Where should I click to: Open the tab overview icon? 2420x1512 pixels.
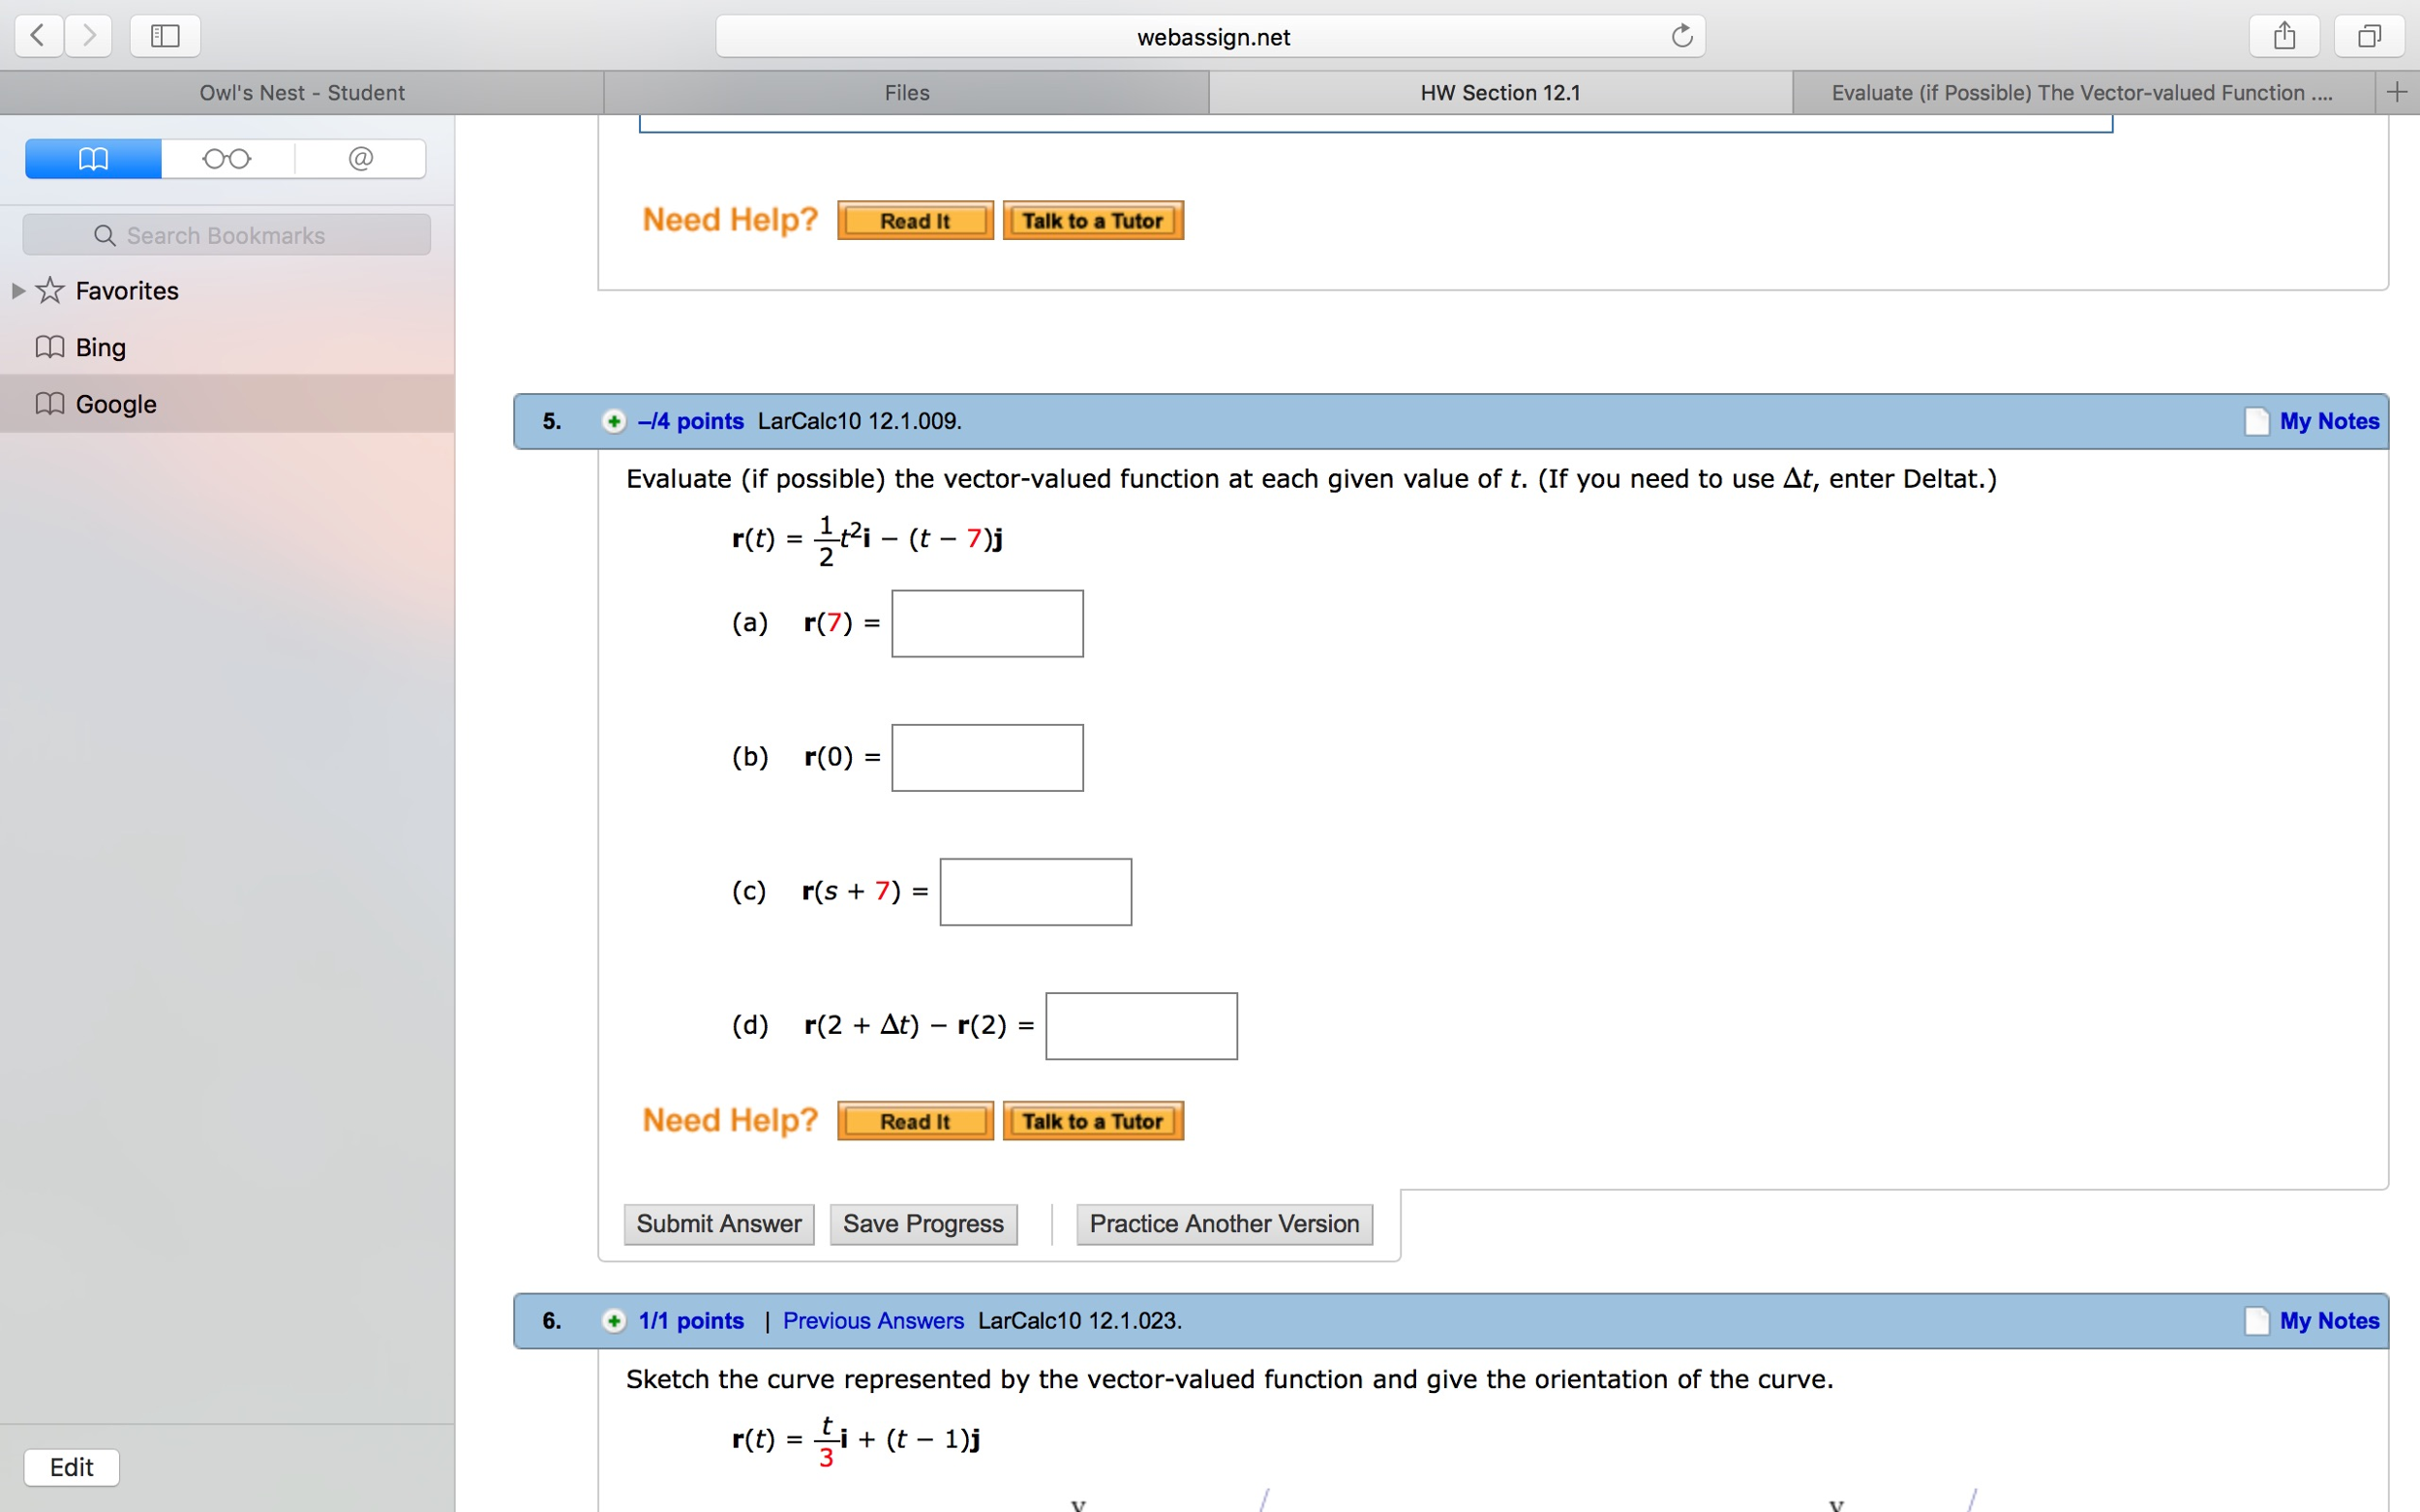pyautogui.click(x=2369, y=36)
